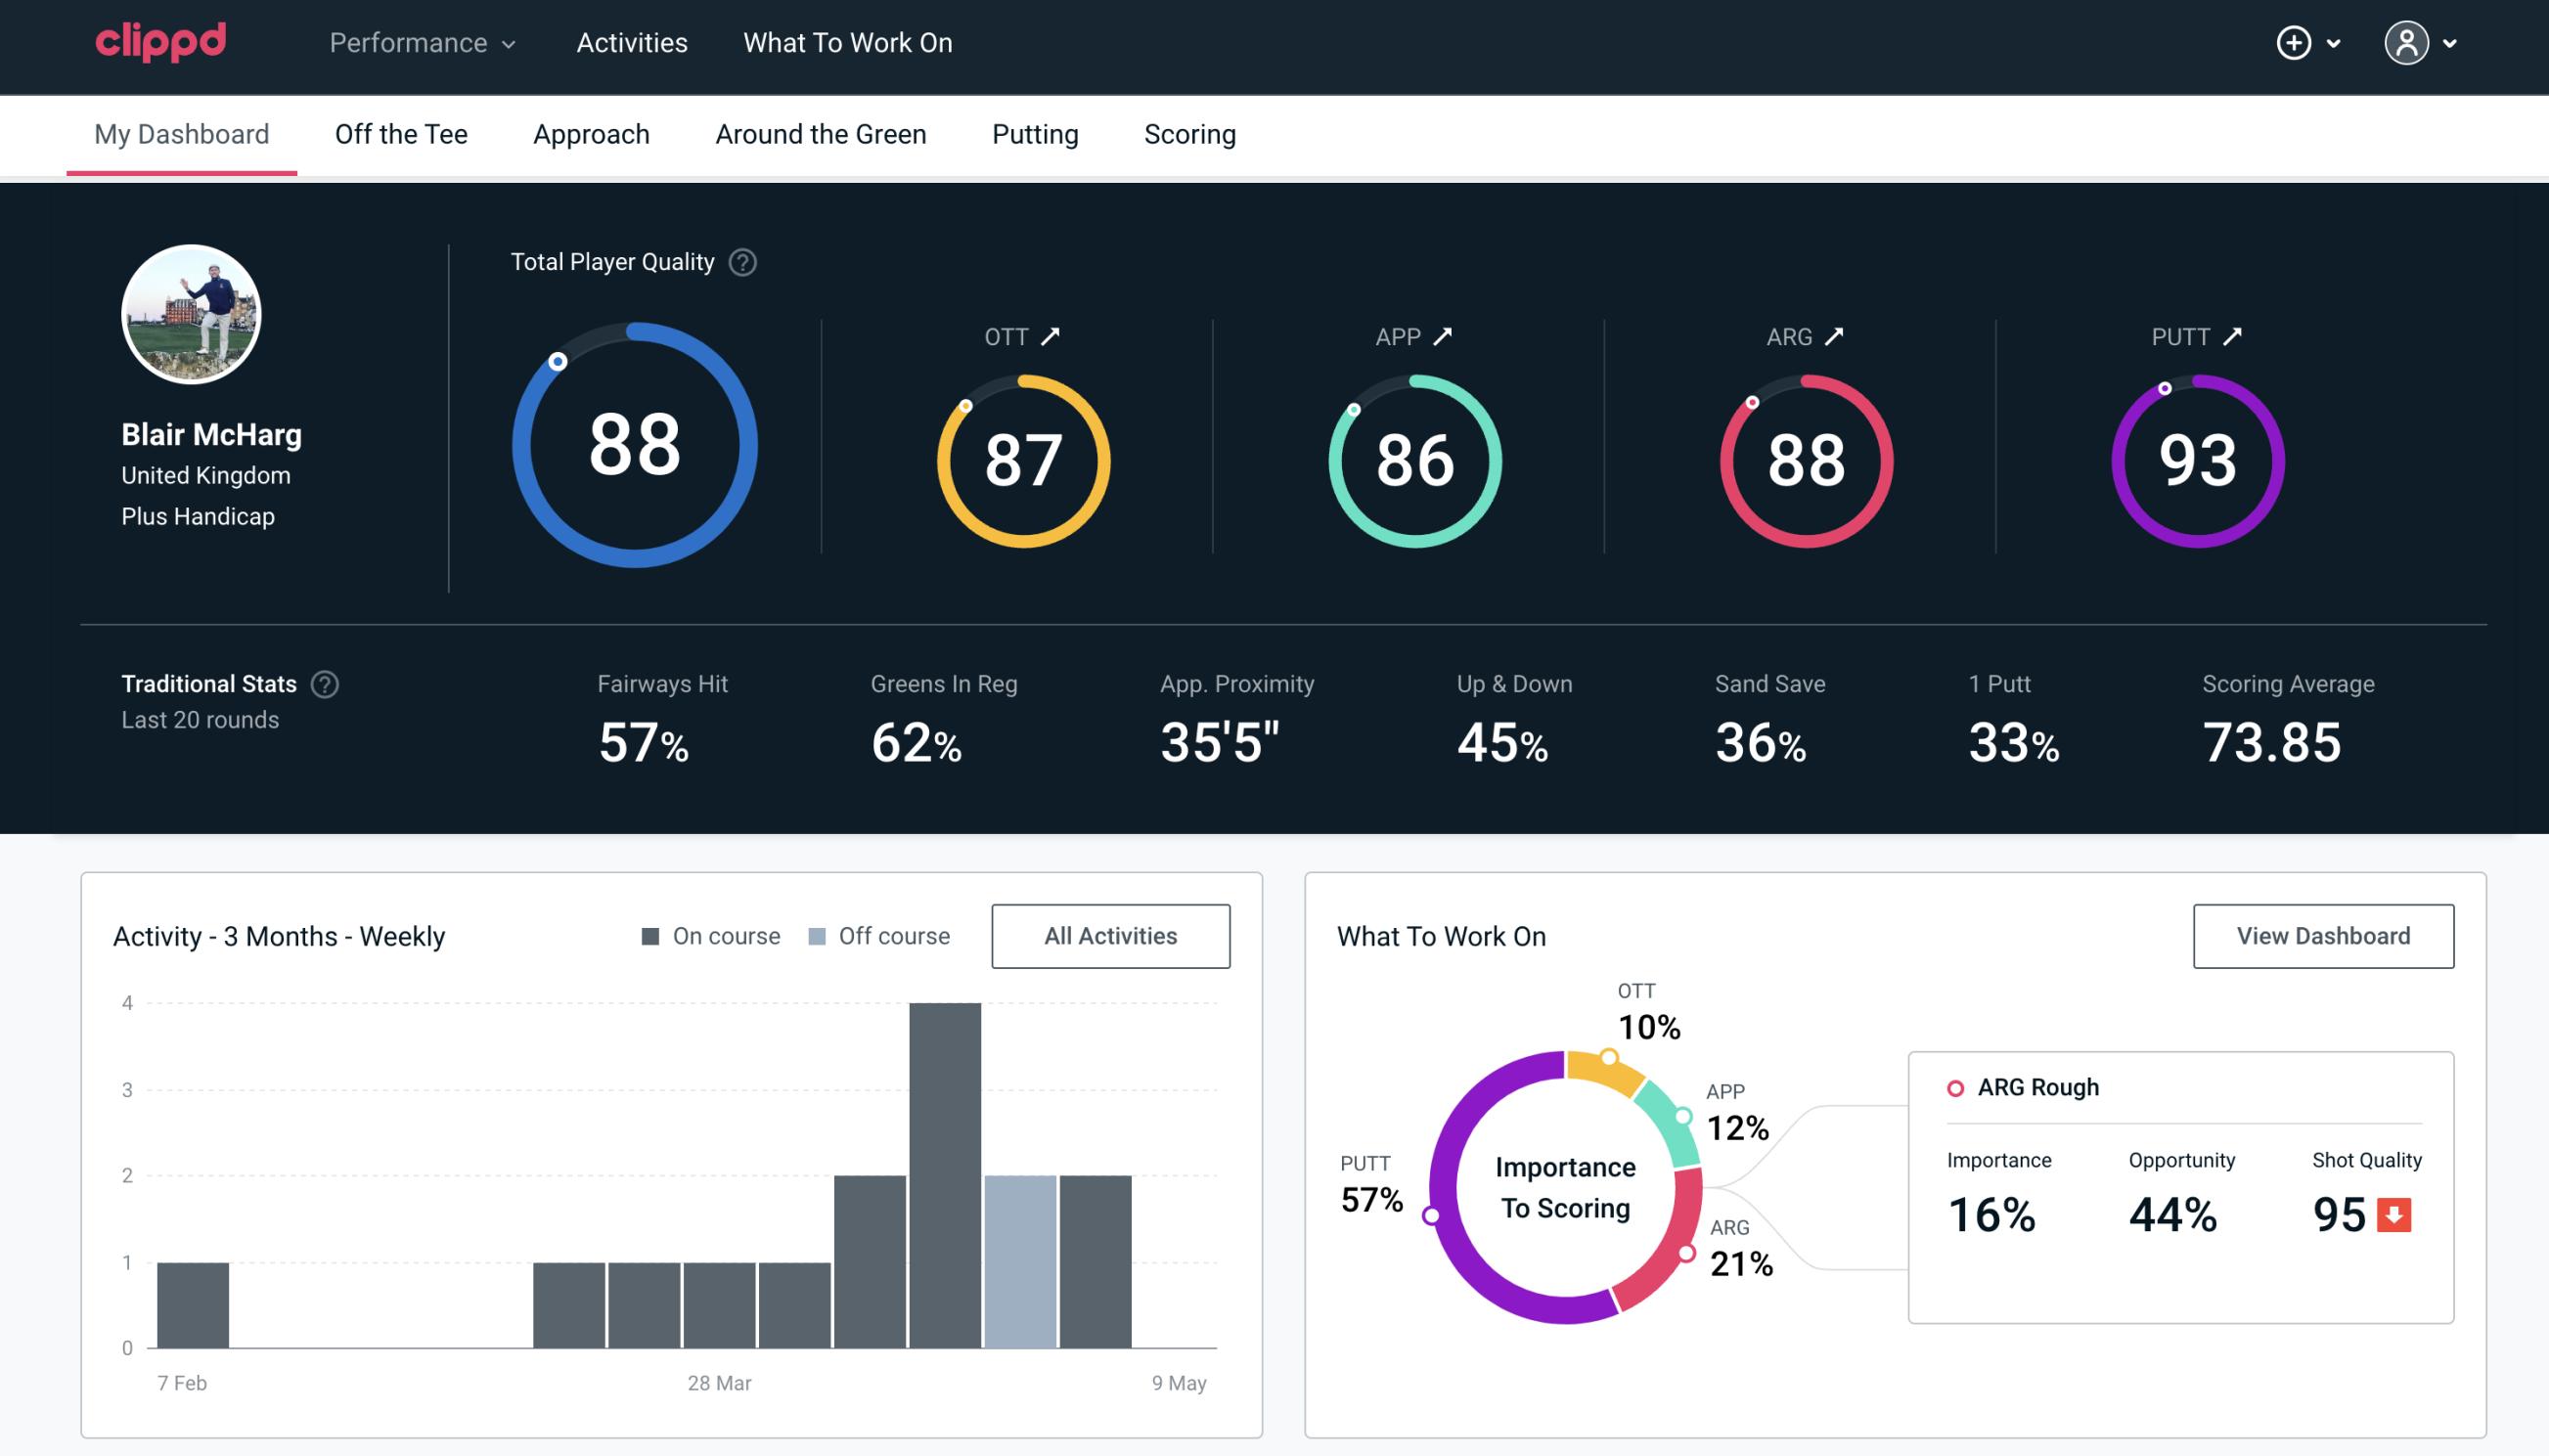Click the user account profile icon
The image size is (2549, 1456).
tap(2407, 44)
